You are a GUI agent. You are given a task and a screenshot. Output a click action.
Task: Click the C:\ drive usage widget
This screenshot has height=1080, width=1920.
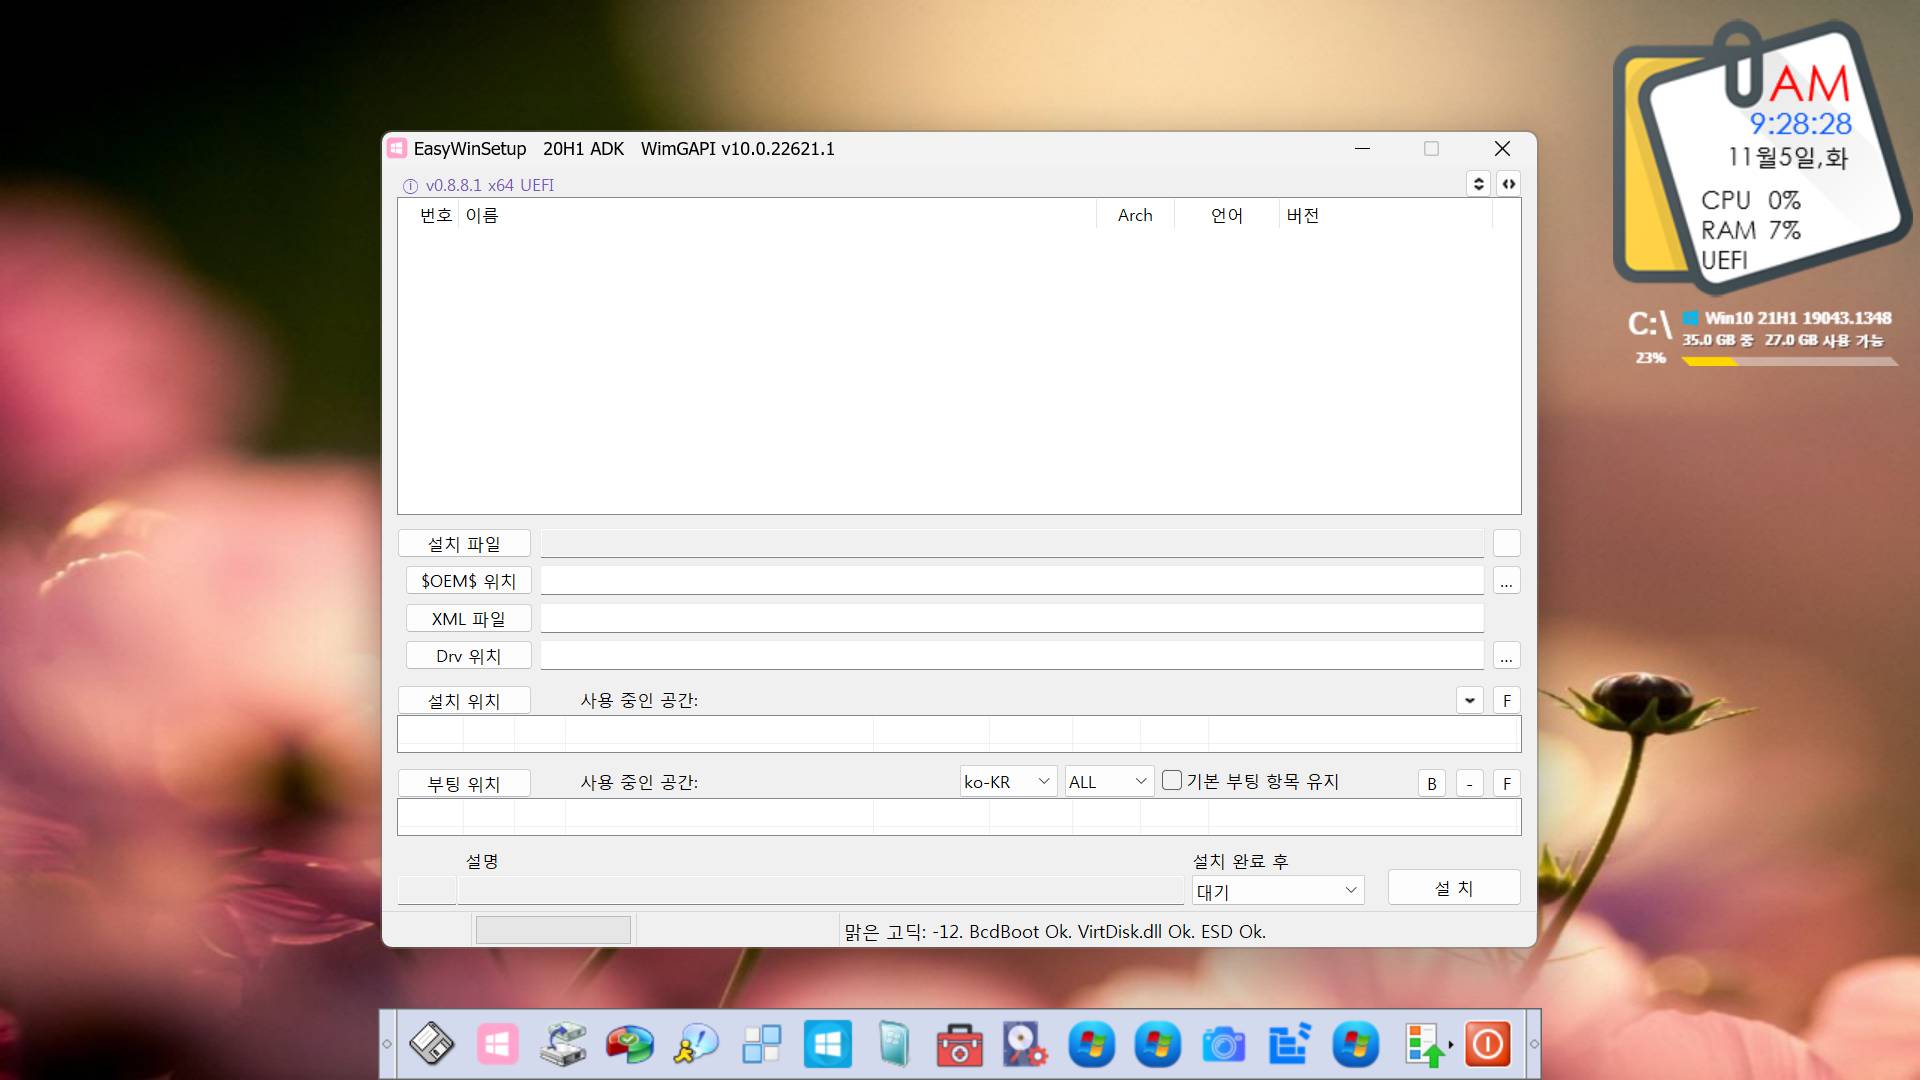click(1762, 338)
